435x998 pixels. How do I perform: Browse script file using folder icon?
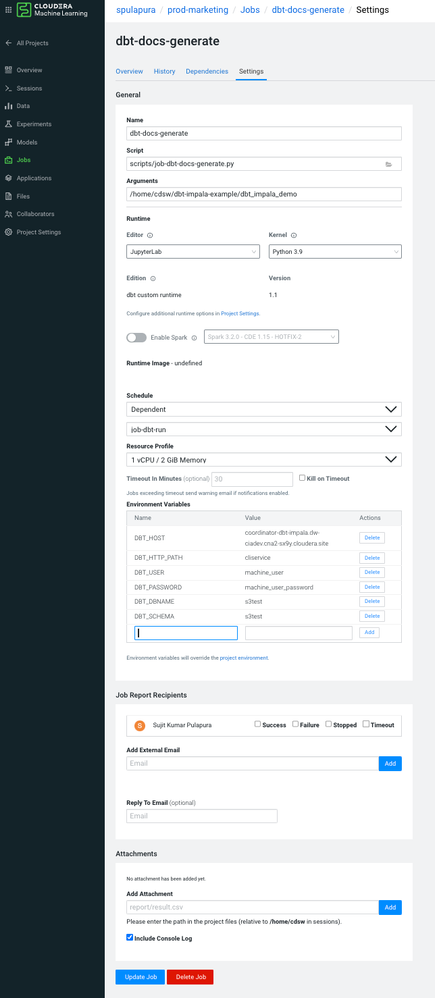(389, 164)
